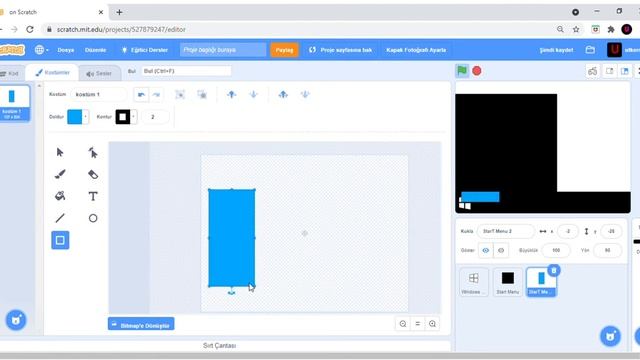Click the sprite y position field
The height and width of the screenshot is (360, 640).
(x=611, y=231)
